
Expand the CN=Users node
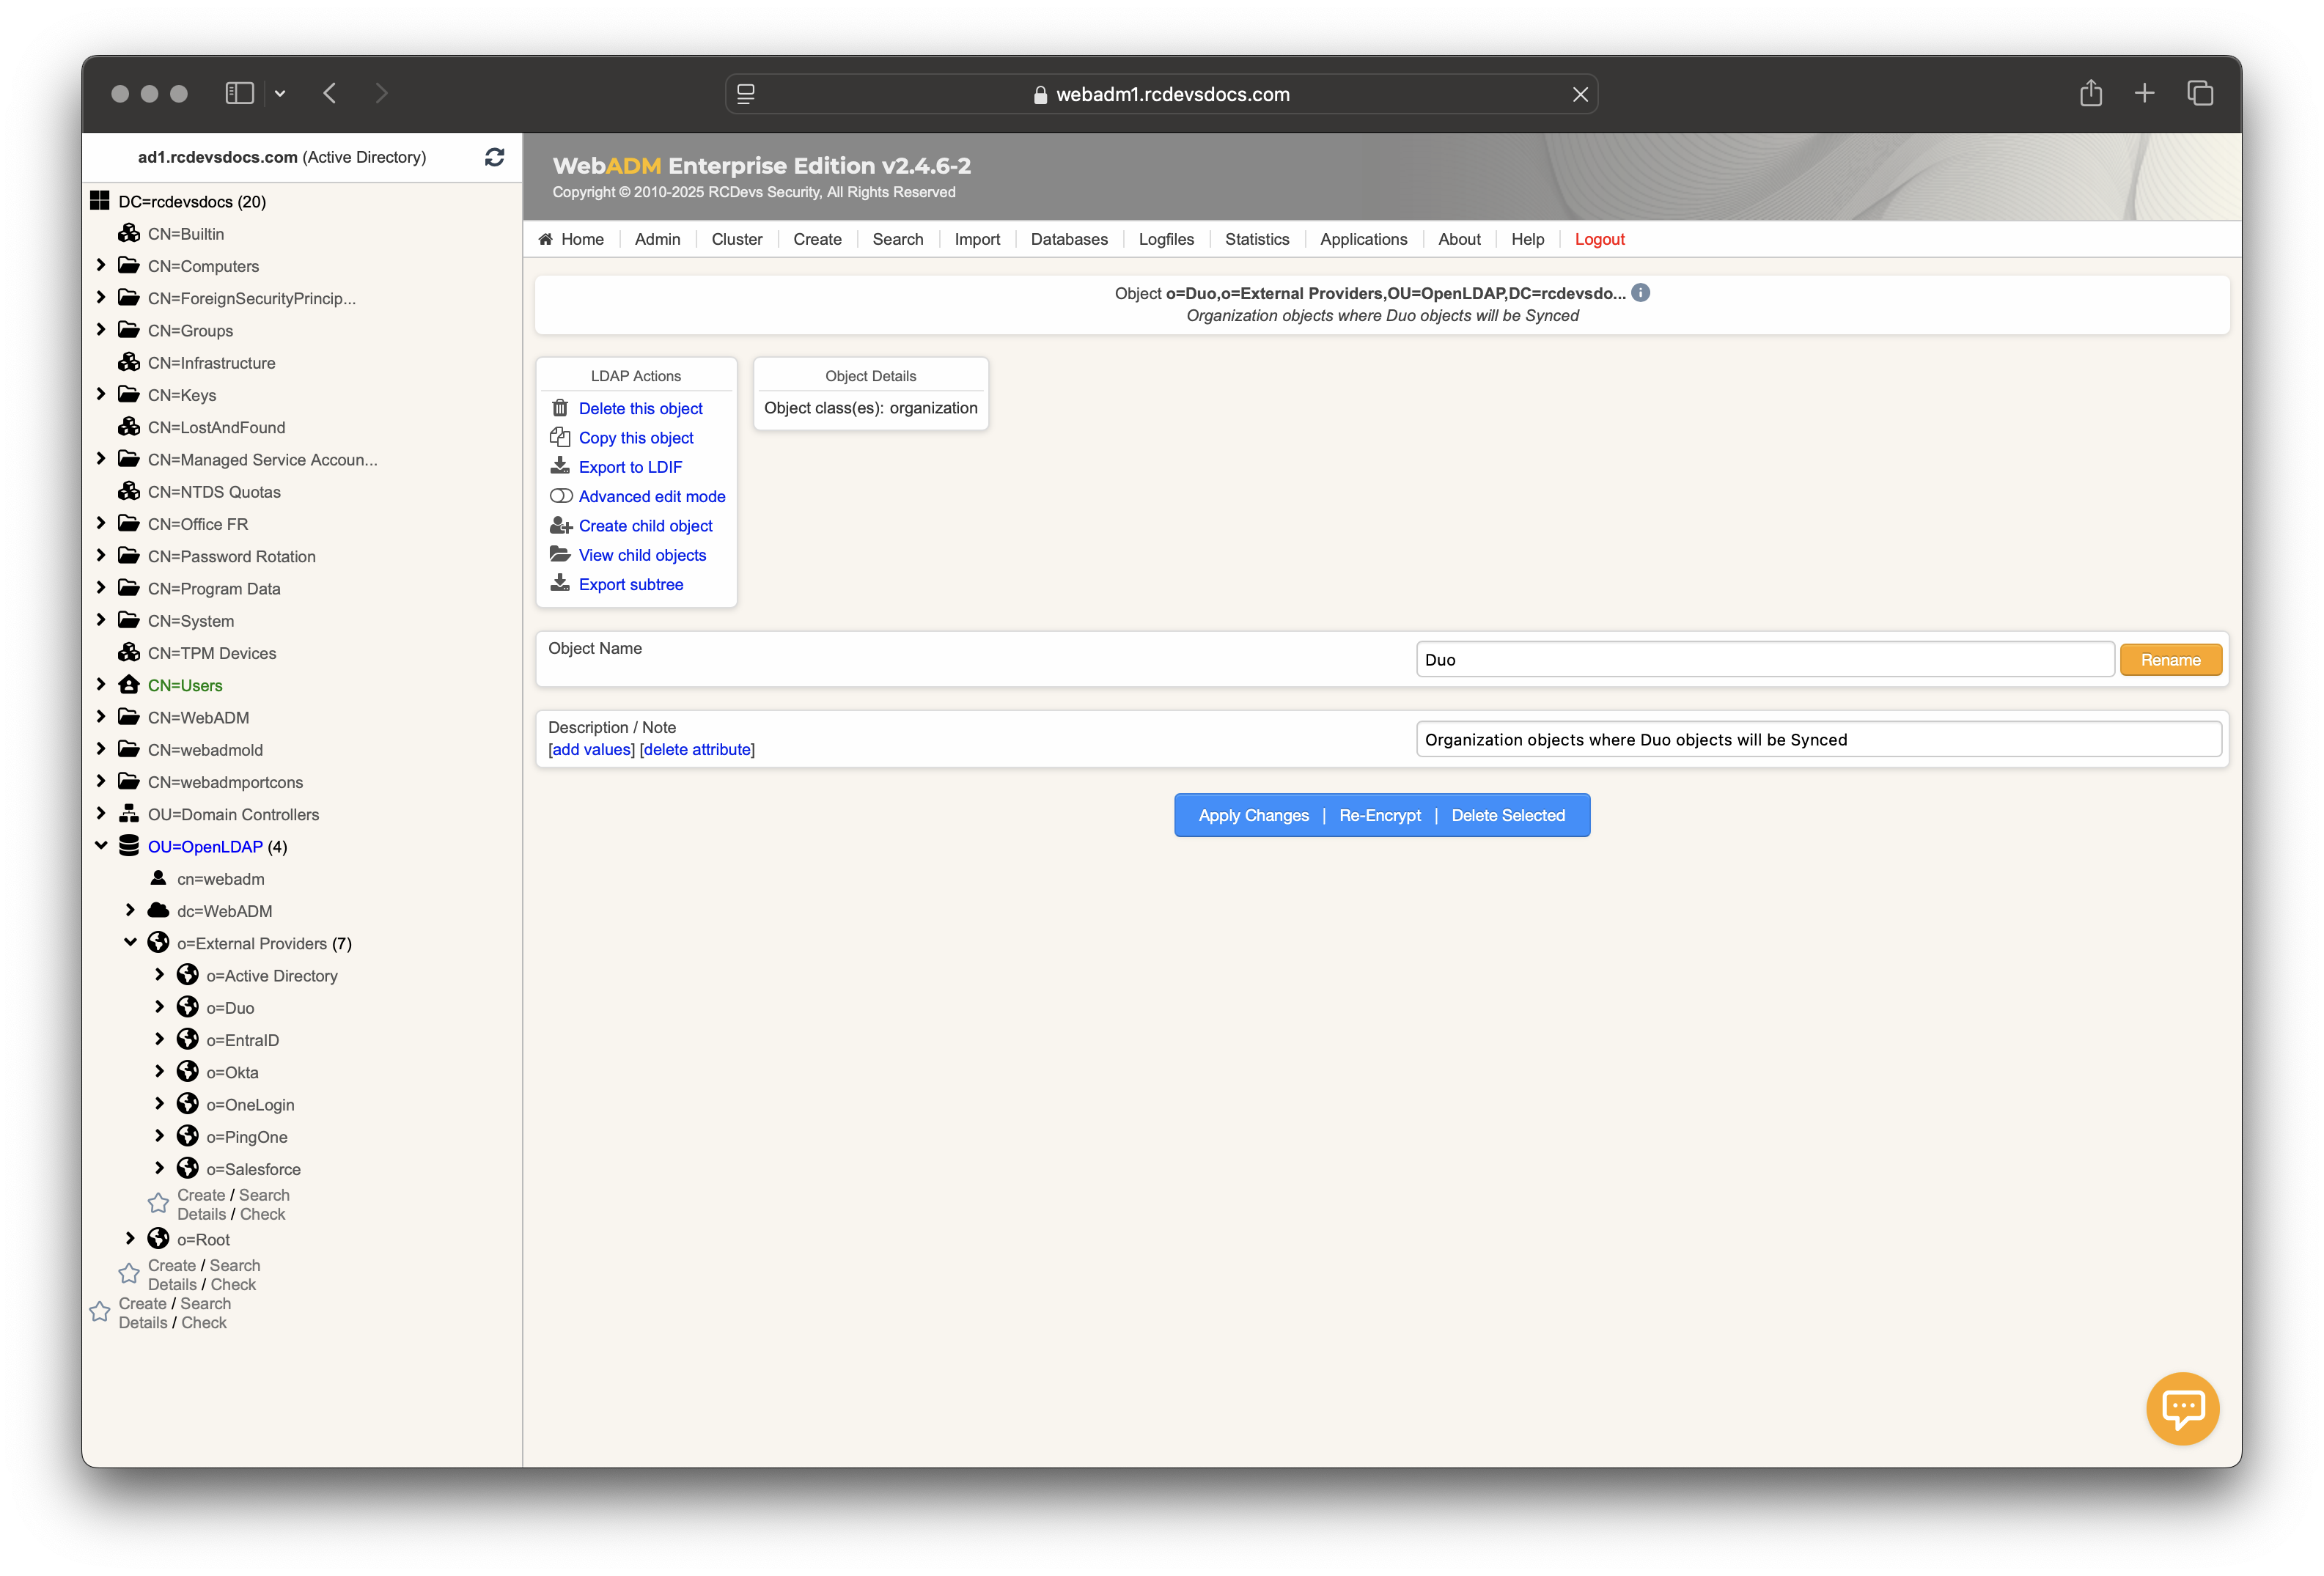pos(101,684)
